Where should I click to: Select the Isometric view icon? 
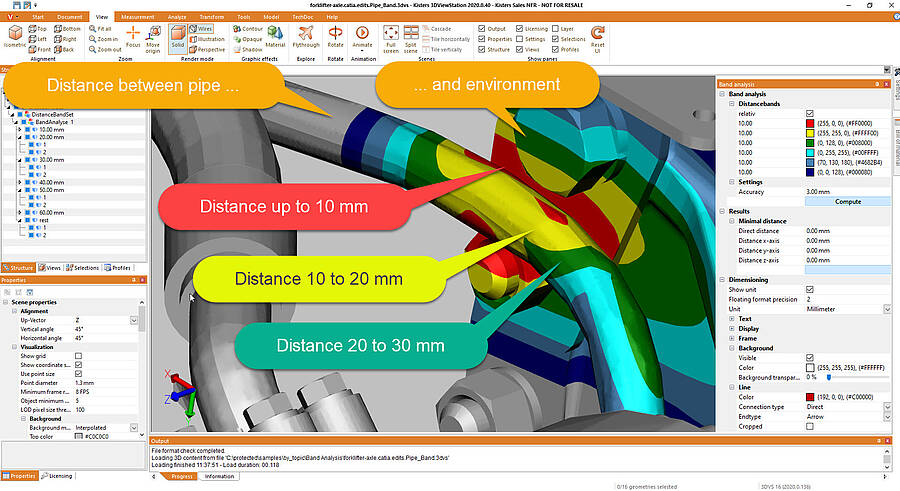pyautogui.click(x=15, y=37)
